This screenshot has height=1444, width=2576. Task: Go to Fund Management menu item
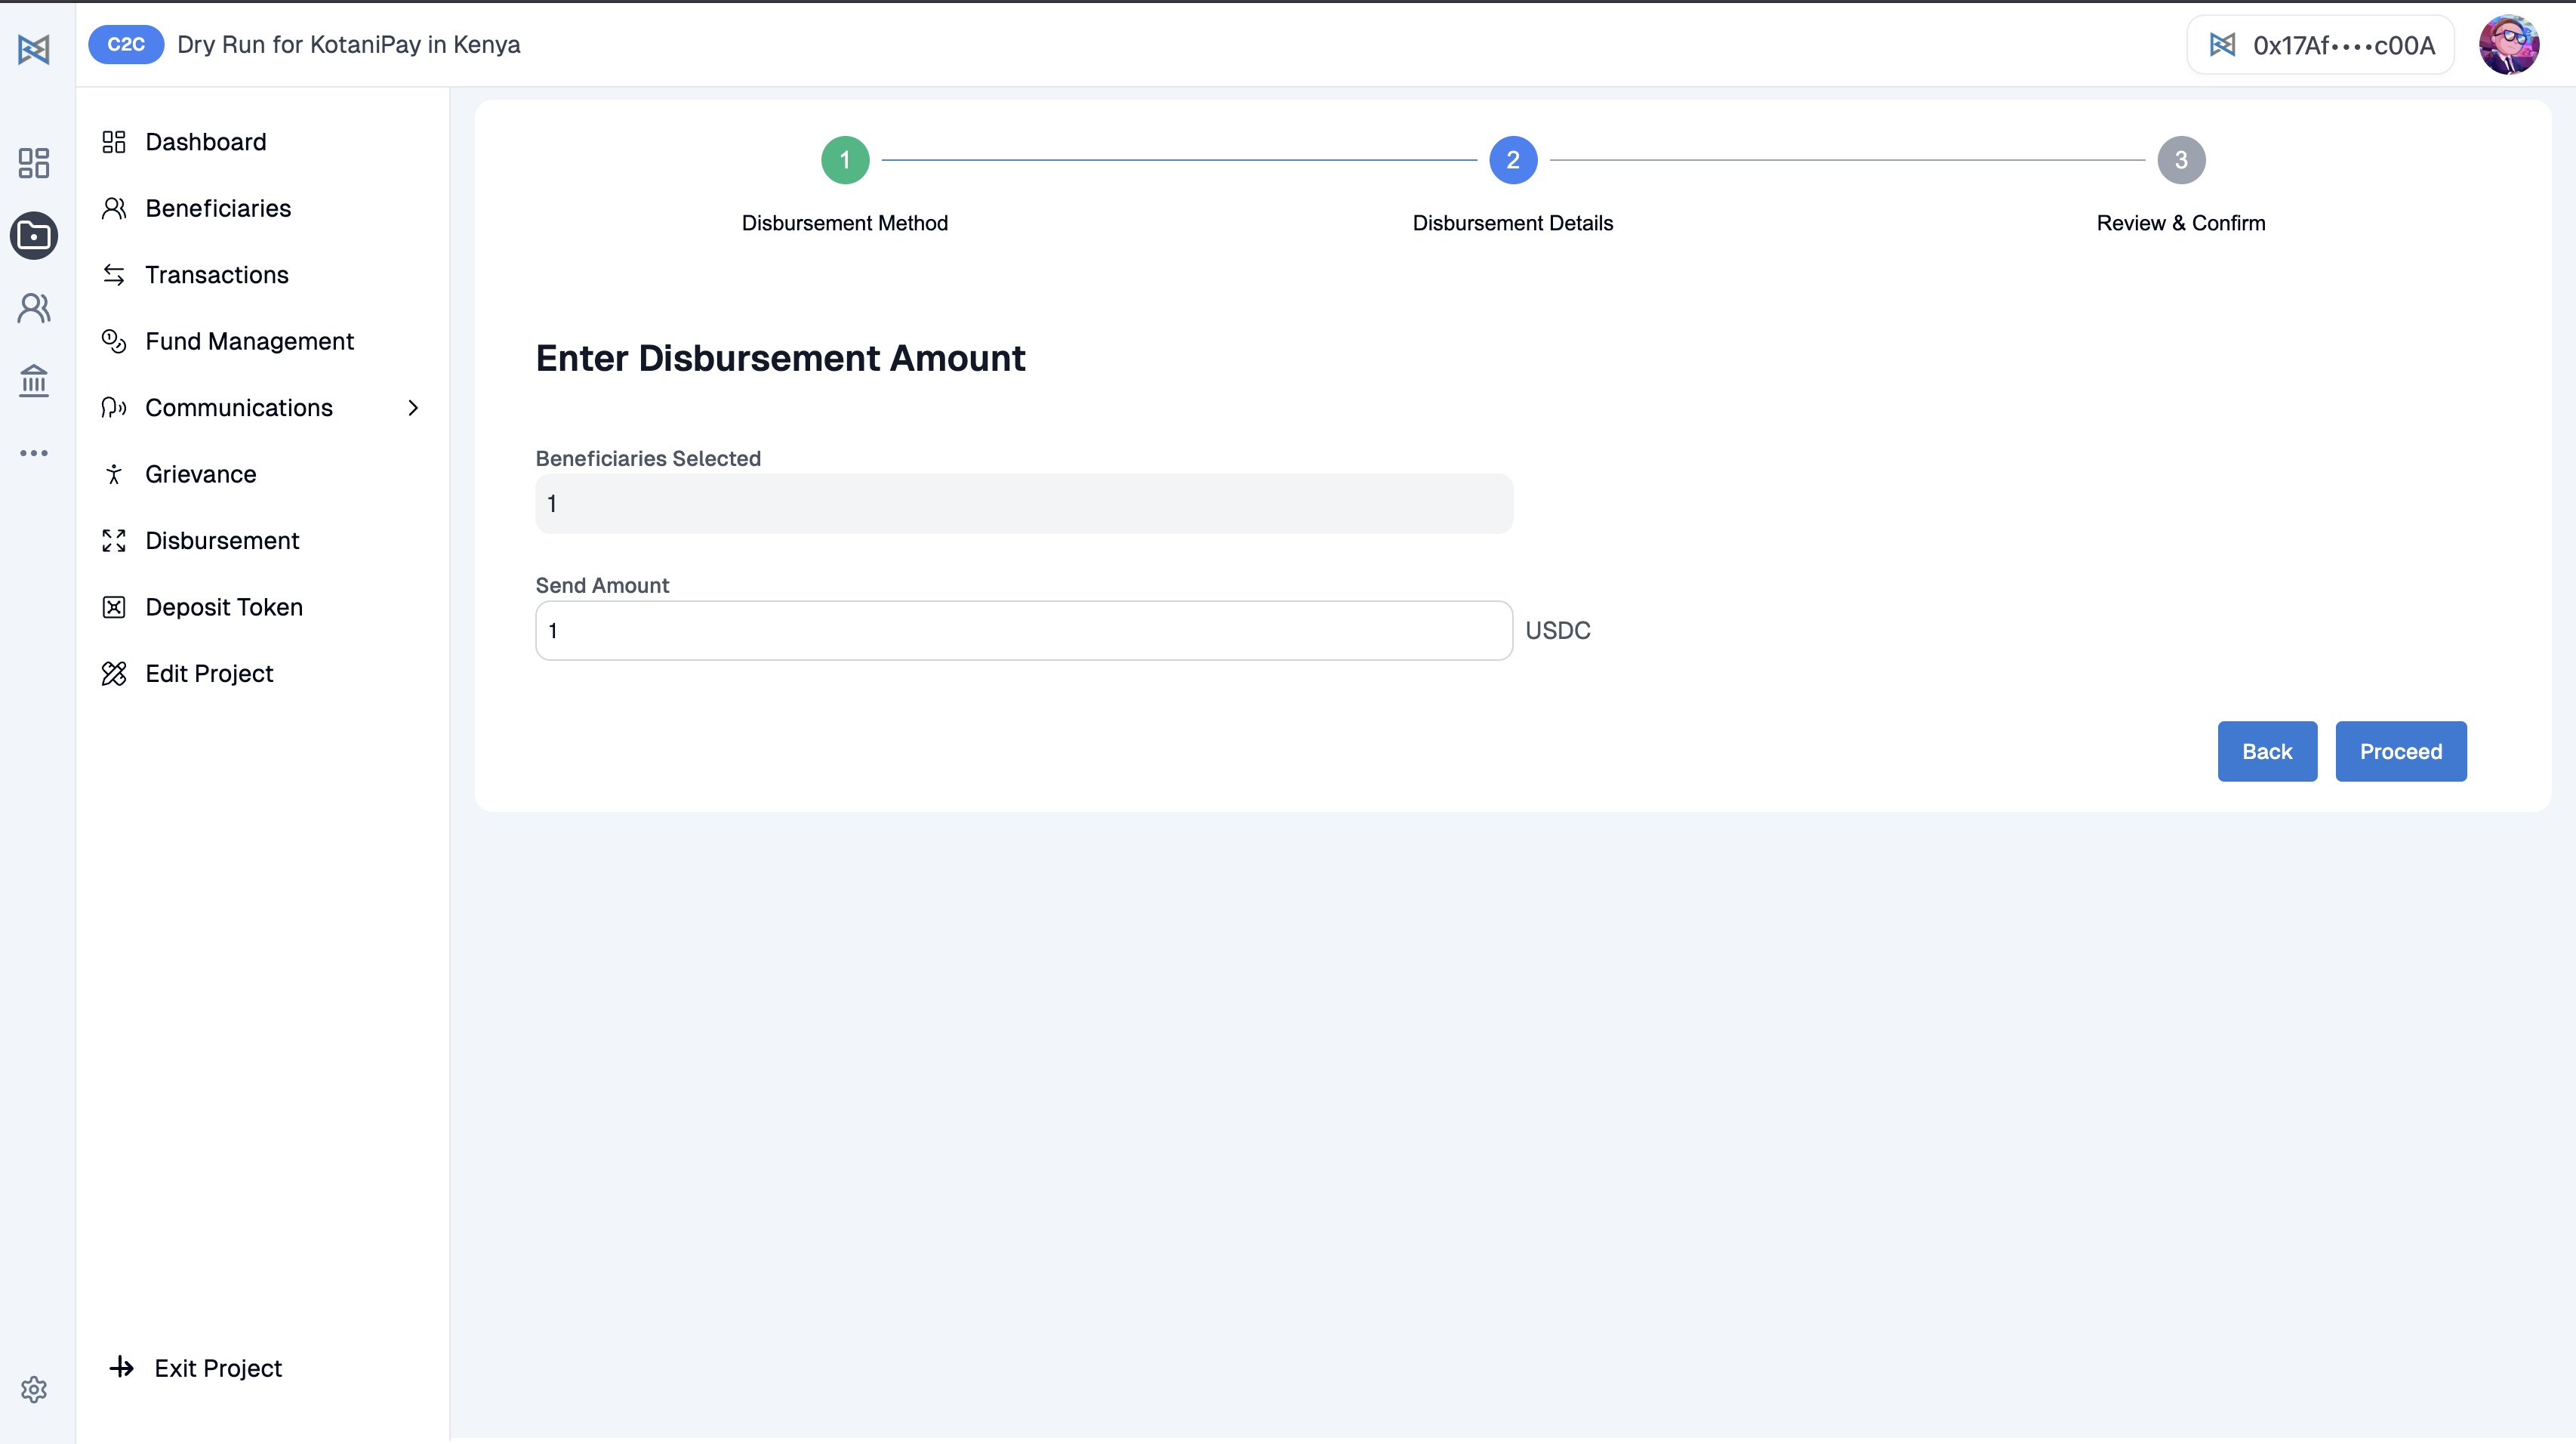tap(249, 341)
